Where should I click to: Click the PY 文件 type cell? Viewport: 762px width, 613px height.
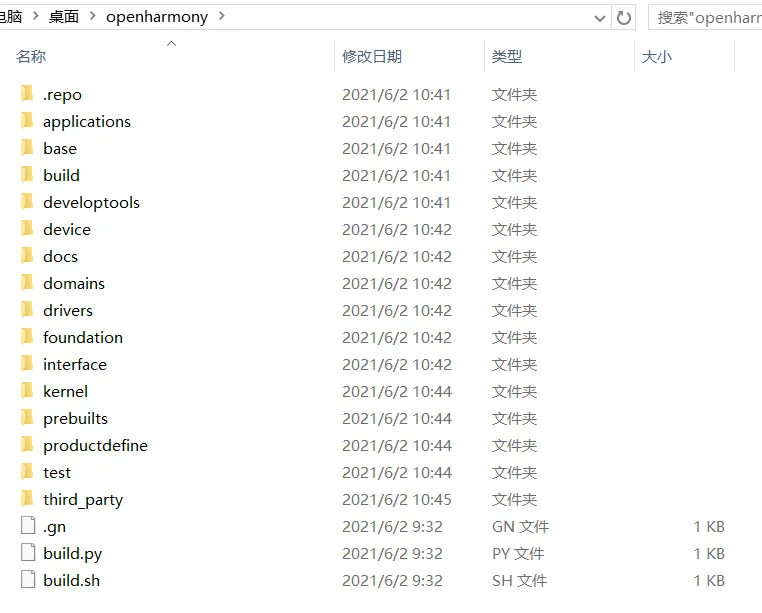tap(518, 553)
